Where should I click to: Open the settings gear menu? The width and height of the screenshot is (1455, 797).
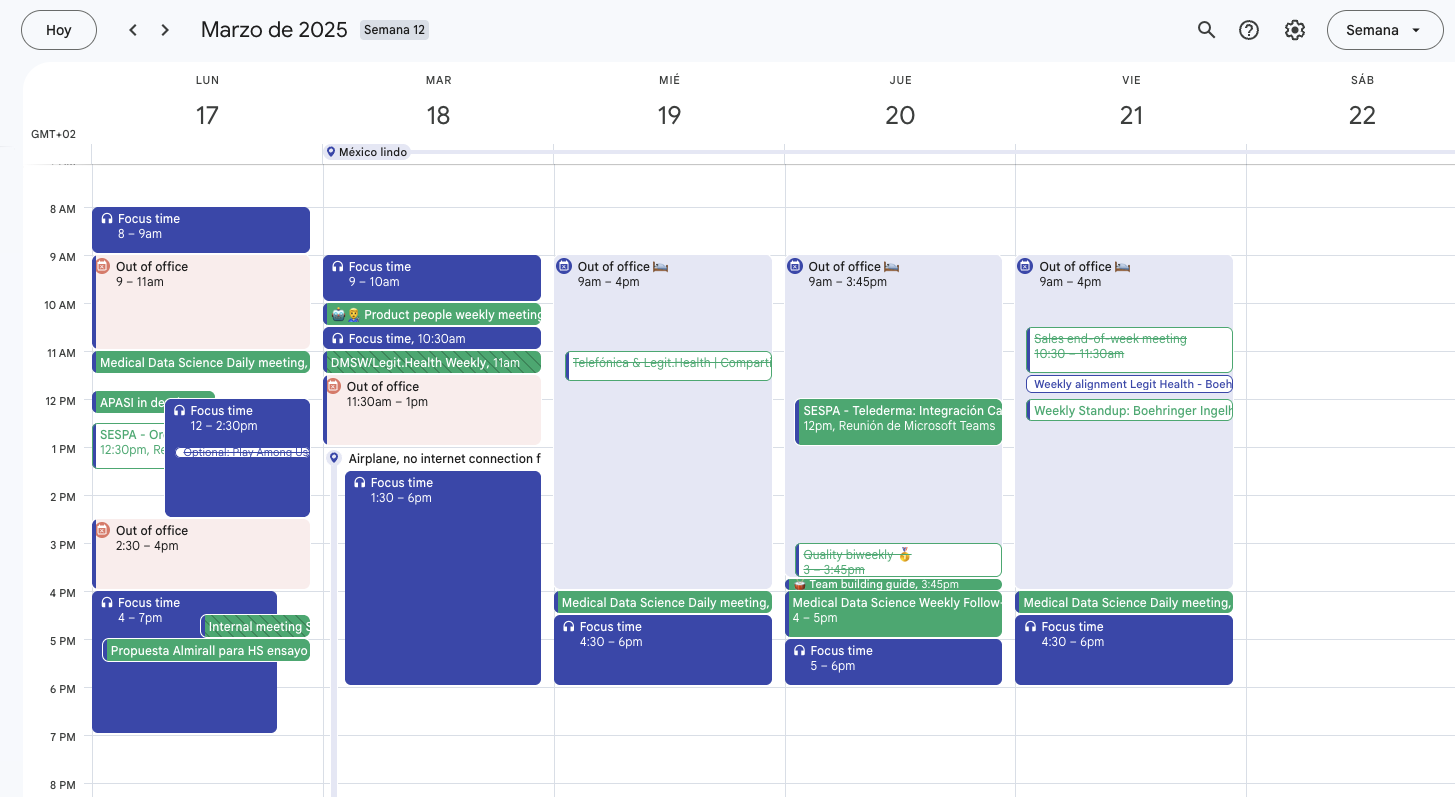pyautogui.click(x=1295, y=30)
